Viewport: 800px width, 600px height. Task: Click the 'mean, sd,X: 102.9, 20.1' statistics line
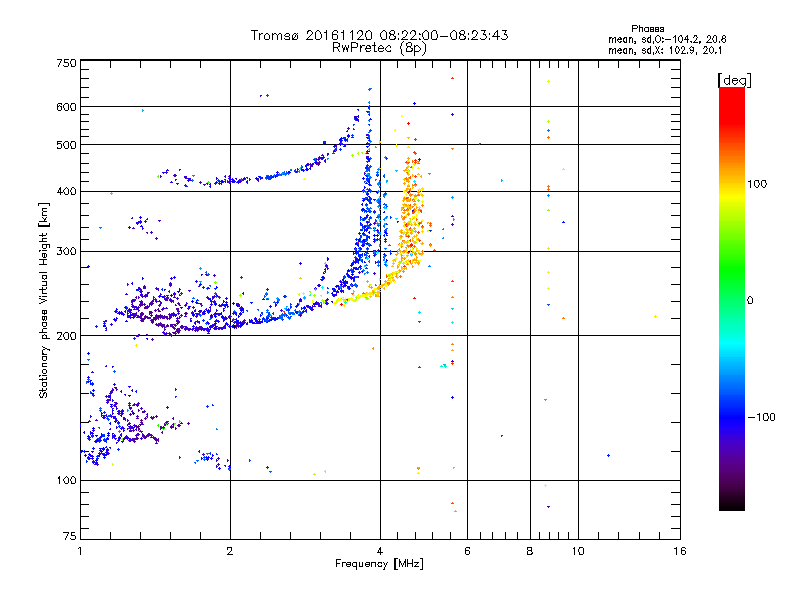tap(665, 51)
